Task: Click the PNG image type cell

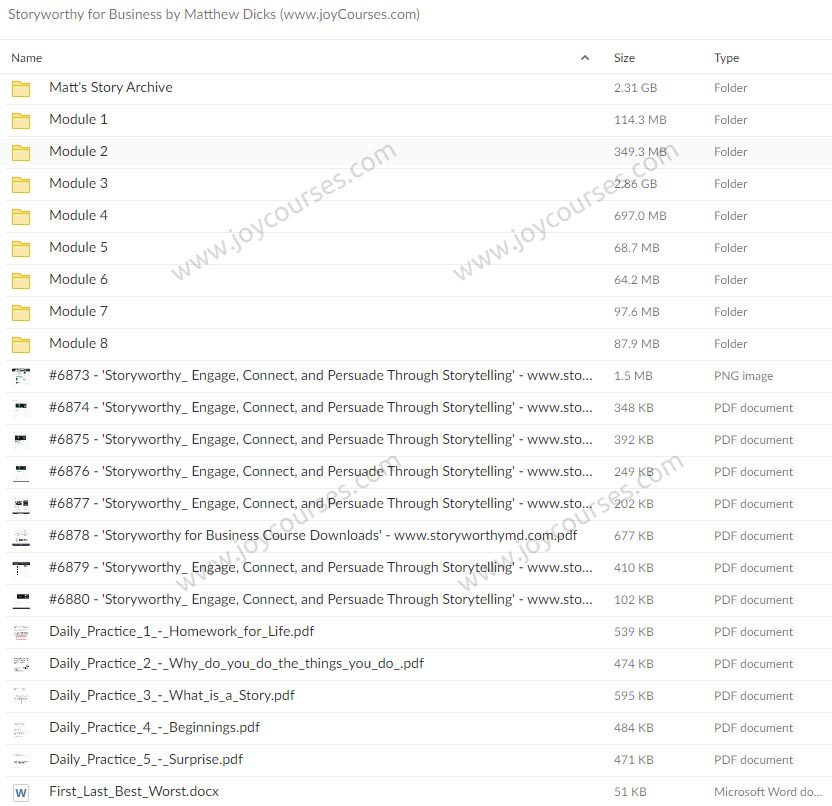Action: (x=743, y=376)
